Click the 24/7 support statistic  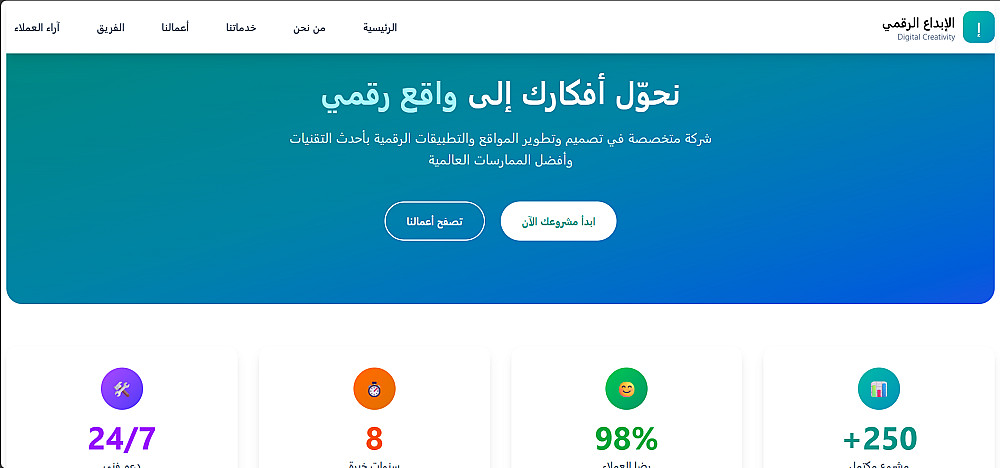coord(122,439)
